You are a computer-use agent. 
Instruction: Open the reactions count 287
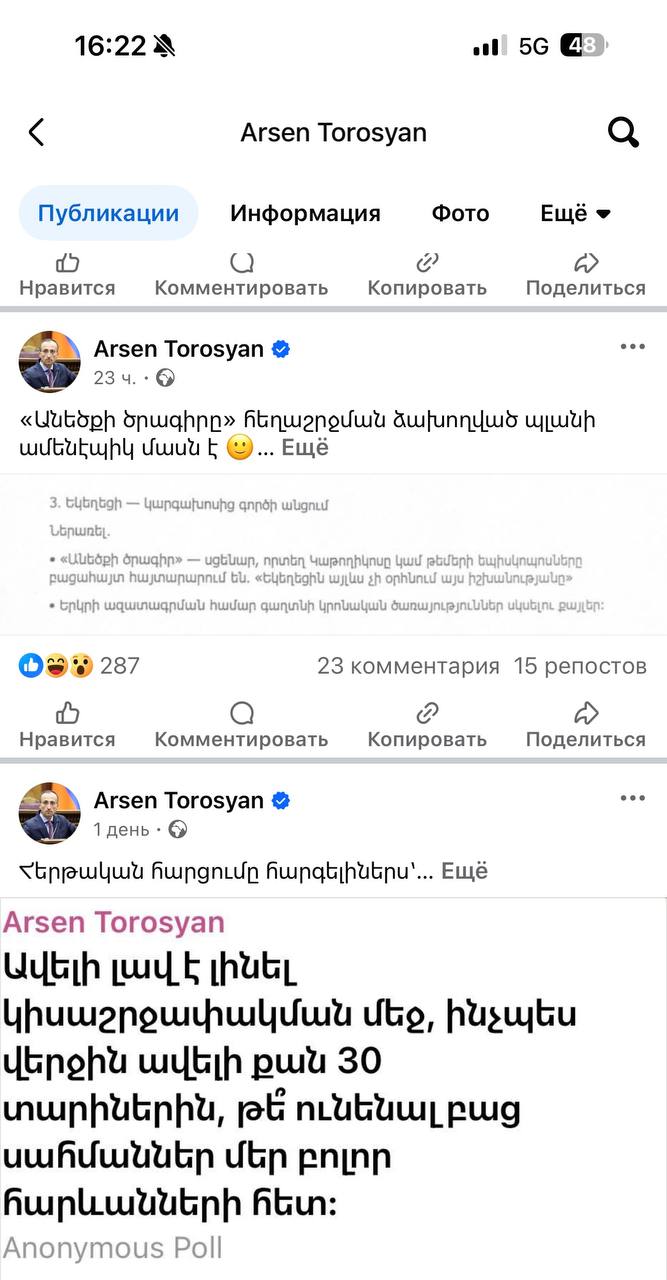[80, 666]
